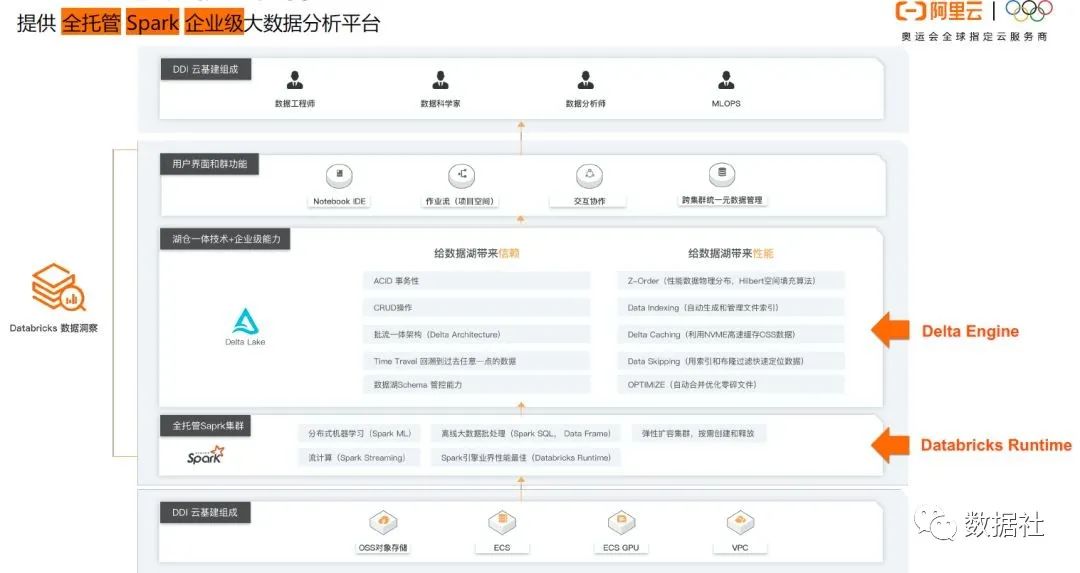Click the ECS GPU hexagon icon
The height and width of the screenshot is (573, 1080).
[x=621, y=522]
